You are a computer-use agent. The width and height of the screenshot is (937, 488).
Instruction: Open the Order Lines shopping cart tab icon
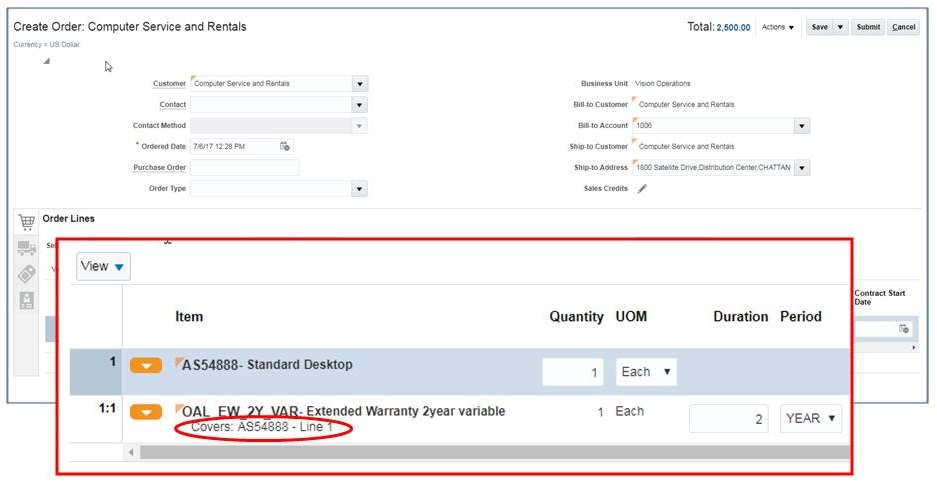[26, 222]
